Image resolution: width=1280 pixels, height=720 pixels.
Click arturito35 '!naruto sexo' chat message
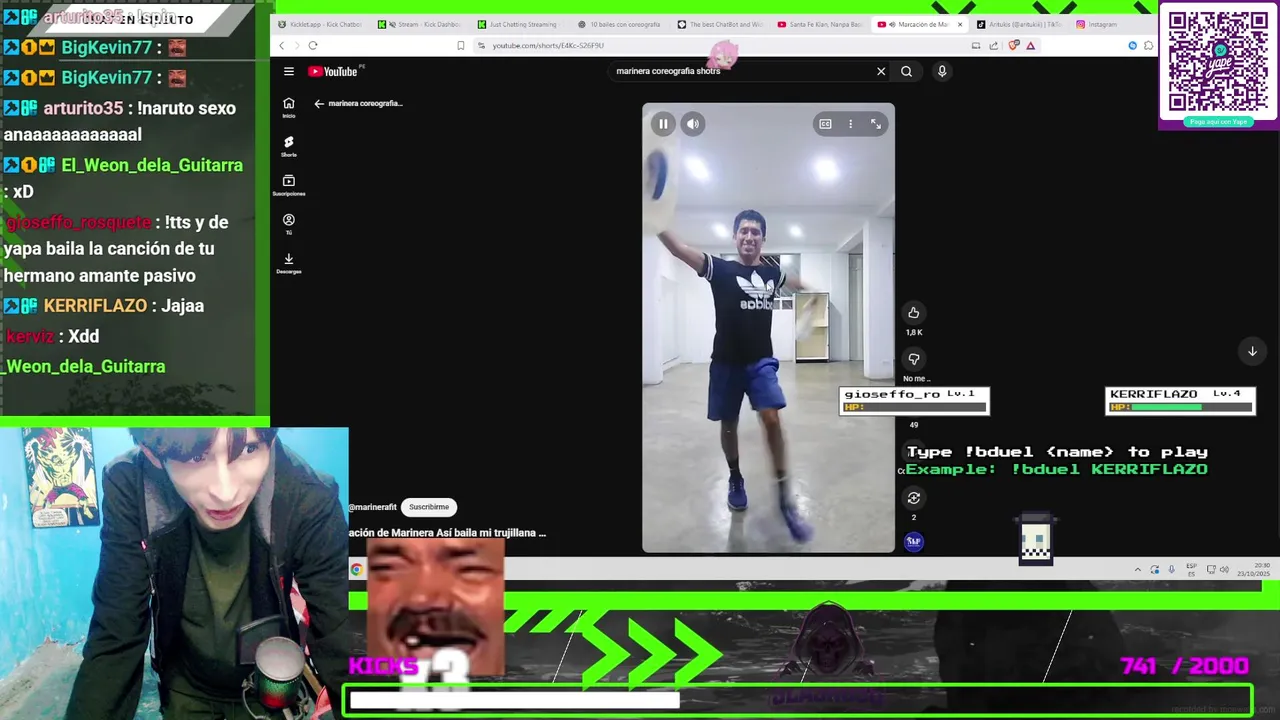(x=120, y=121)
